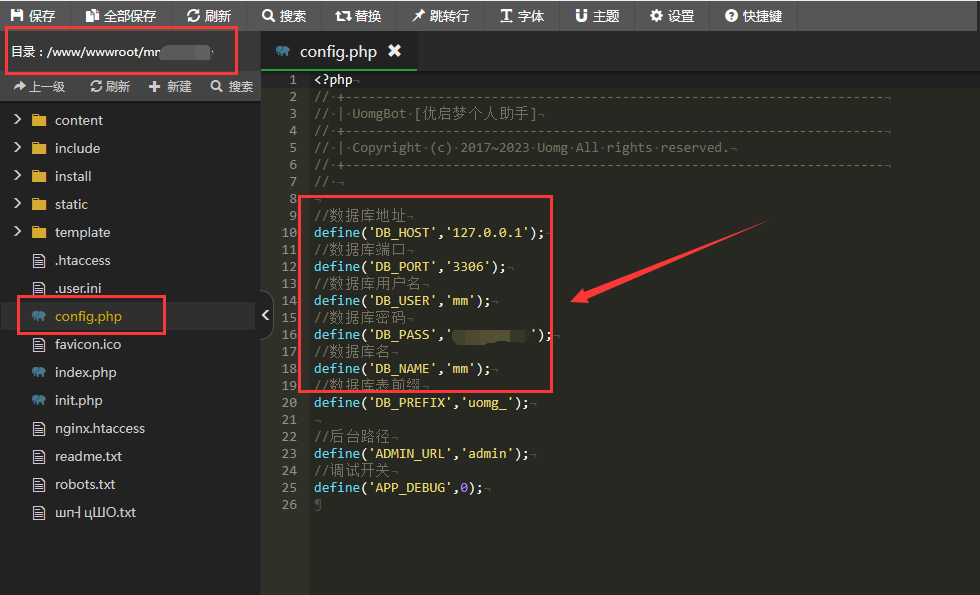Open the Font (字体) settings

click(521, 16)
